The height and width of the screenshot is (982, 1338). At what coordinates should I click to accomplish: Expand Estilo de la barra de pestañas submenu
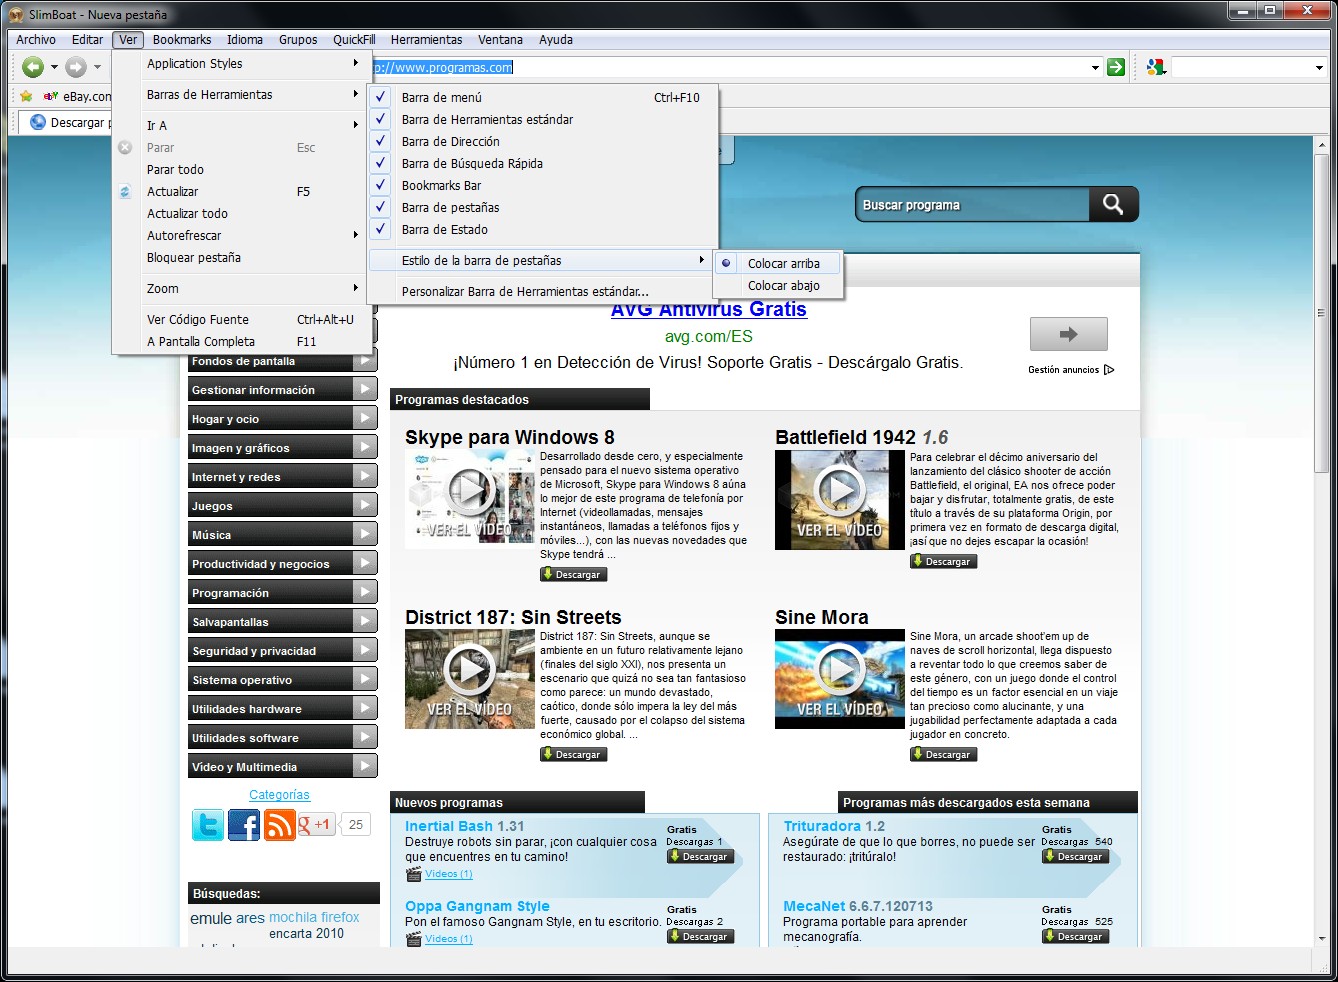tap(541, 260)
